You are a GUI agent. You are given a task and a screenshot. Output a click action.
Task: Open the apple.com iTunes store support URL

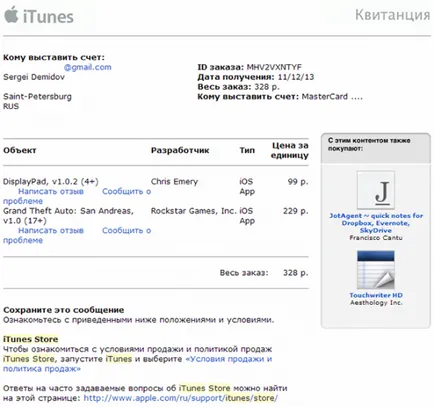tap(181, 398)
